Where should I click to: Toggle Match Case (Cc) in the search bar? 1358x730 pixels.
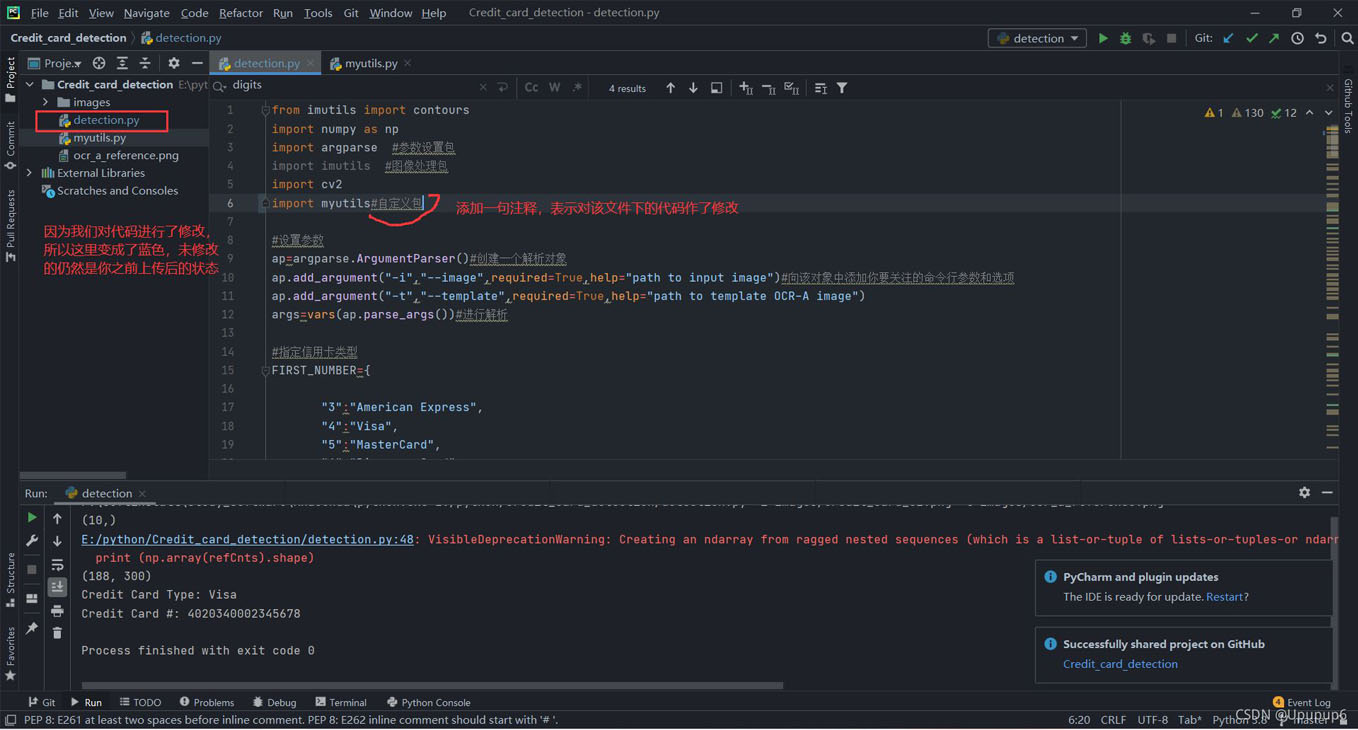pos(531,88)
